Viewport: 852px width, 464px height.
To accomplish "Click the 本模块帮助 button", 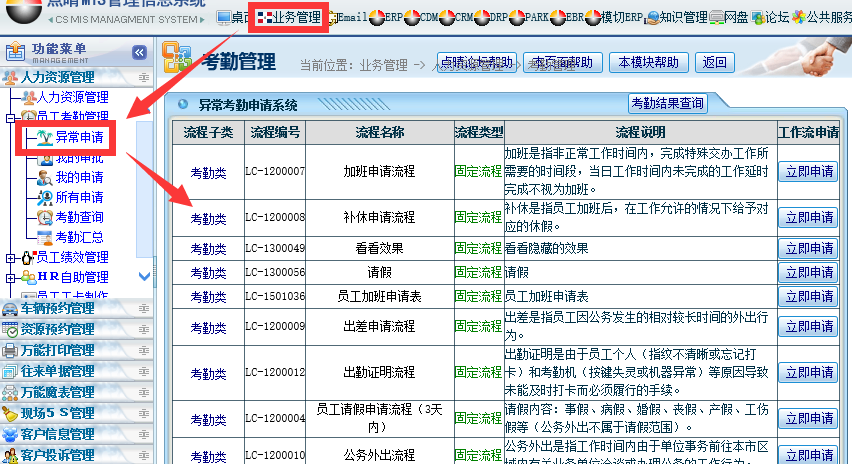I will pyautogui.click(x=648, y=62).
